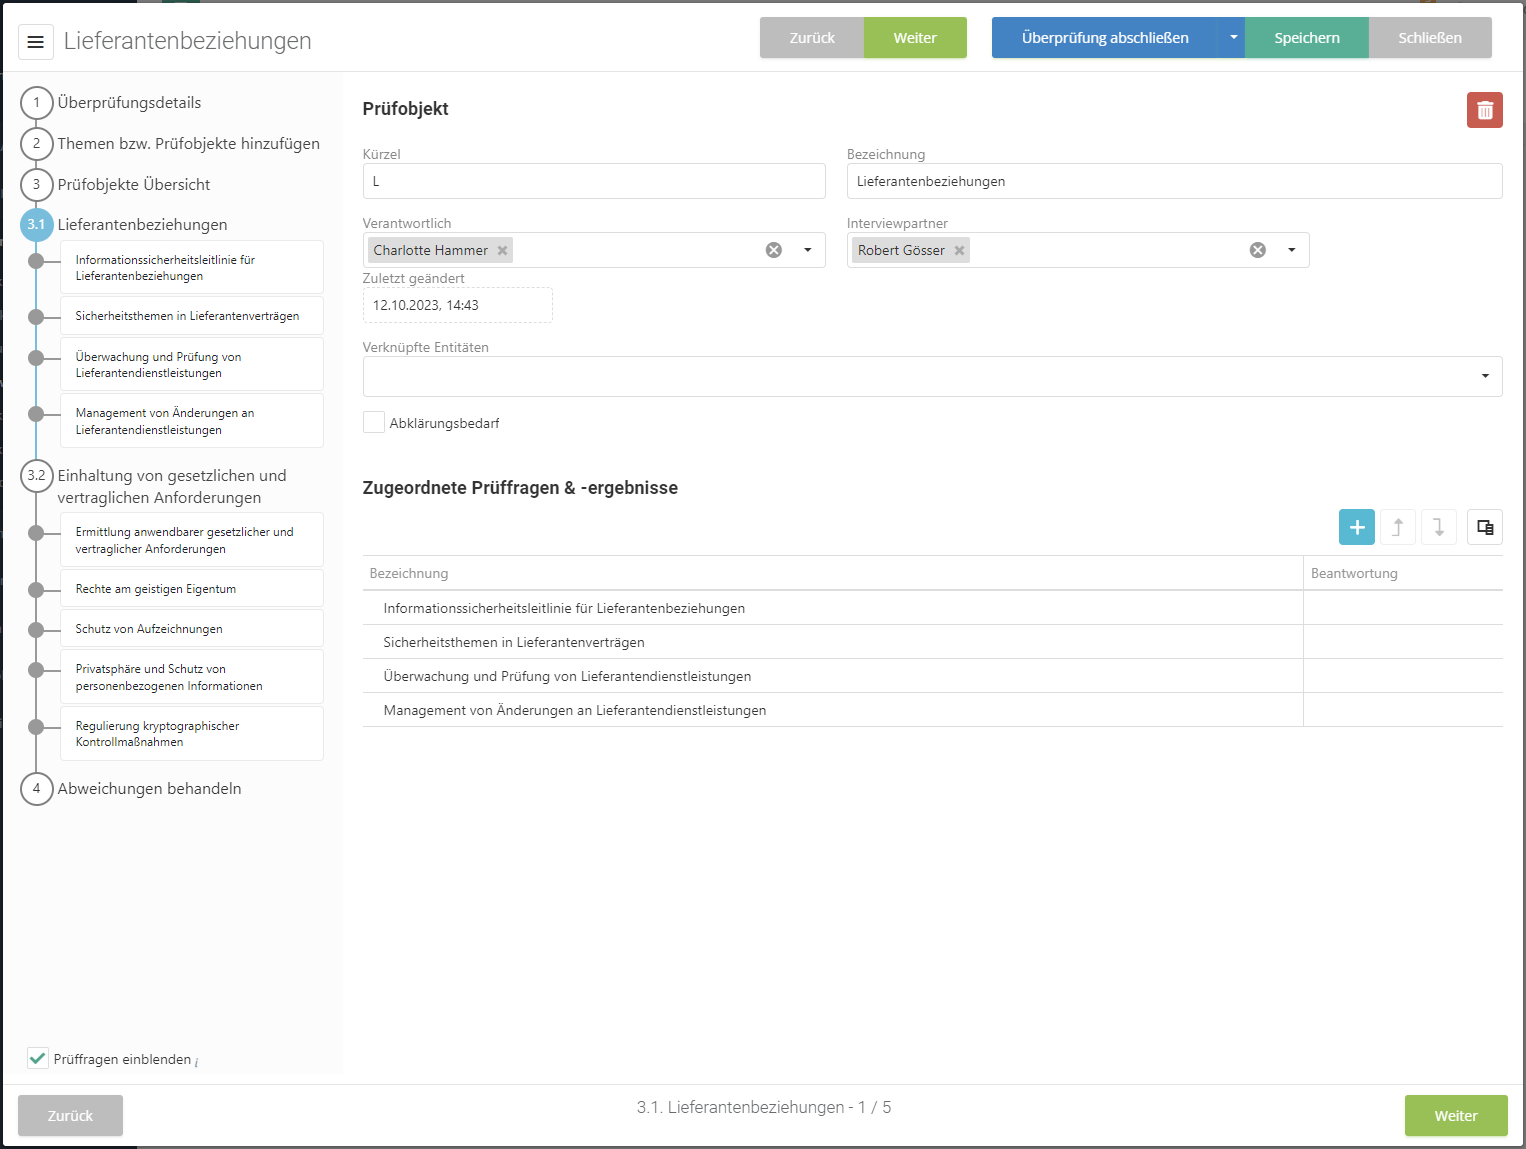The image size is (1526, 1149).
Task: Click the column layout icon above table
Action: point(1484,527)
